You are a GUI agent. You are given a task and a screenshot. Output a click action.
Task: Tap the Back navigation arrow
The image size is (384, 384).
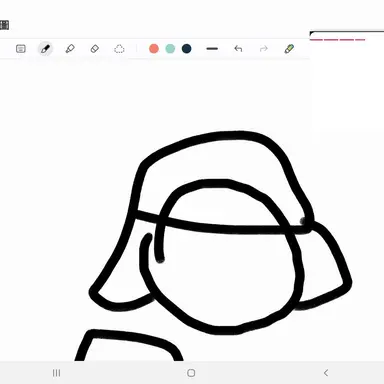pos(326,373)
